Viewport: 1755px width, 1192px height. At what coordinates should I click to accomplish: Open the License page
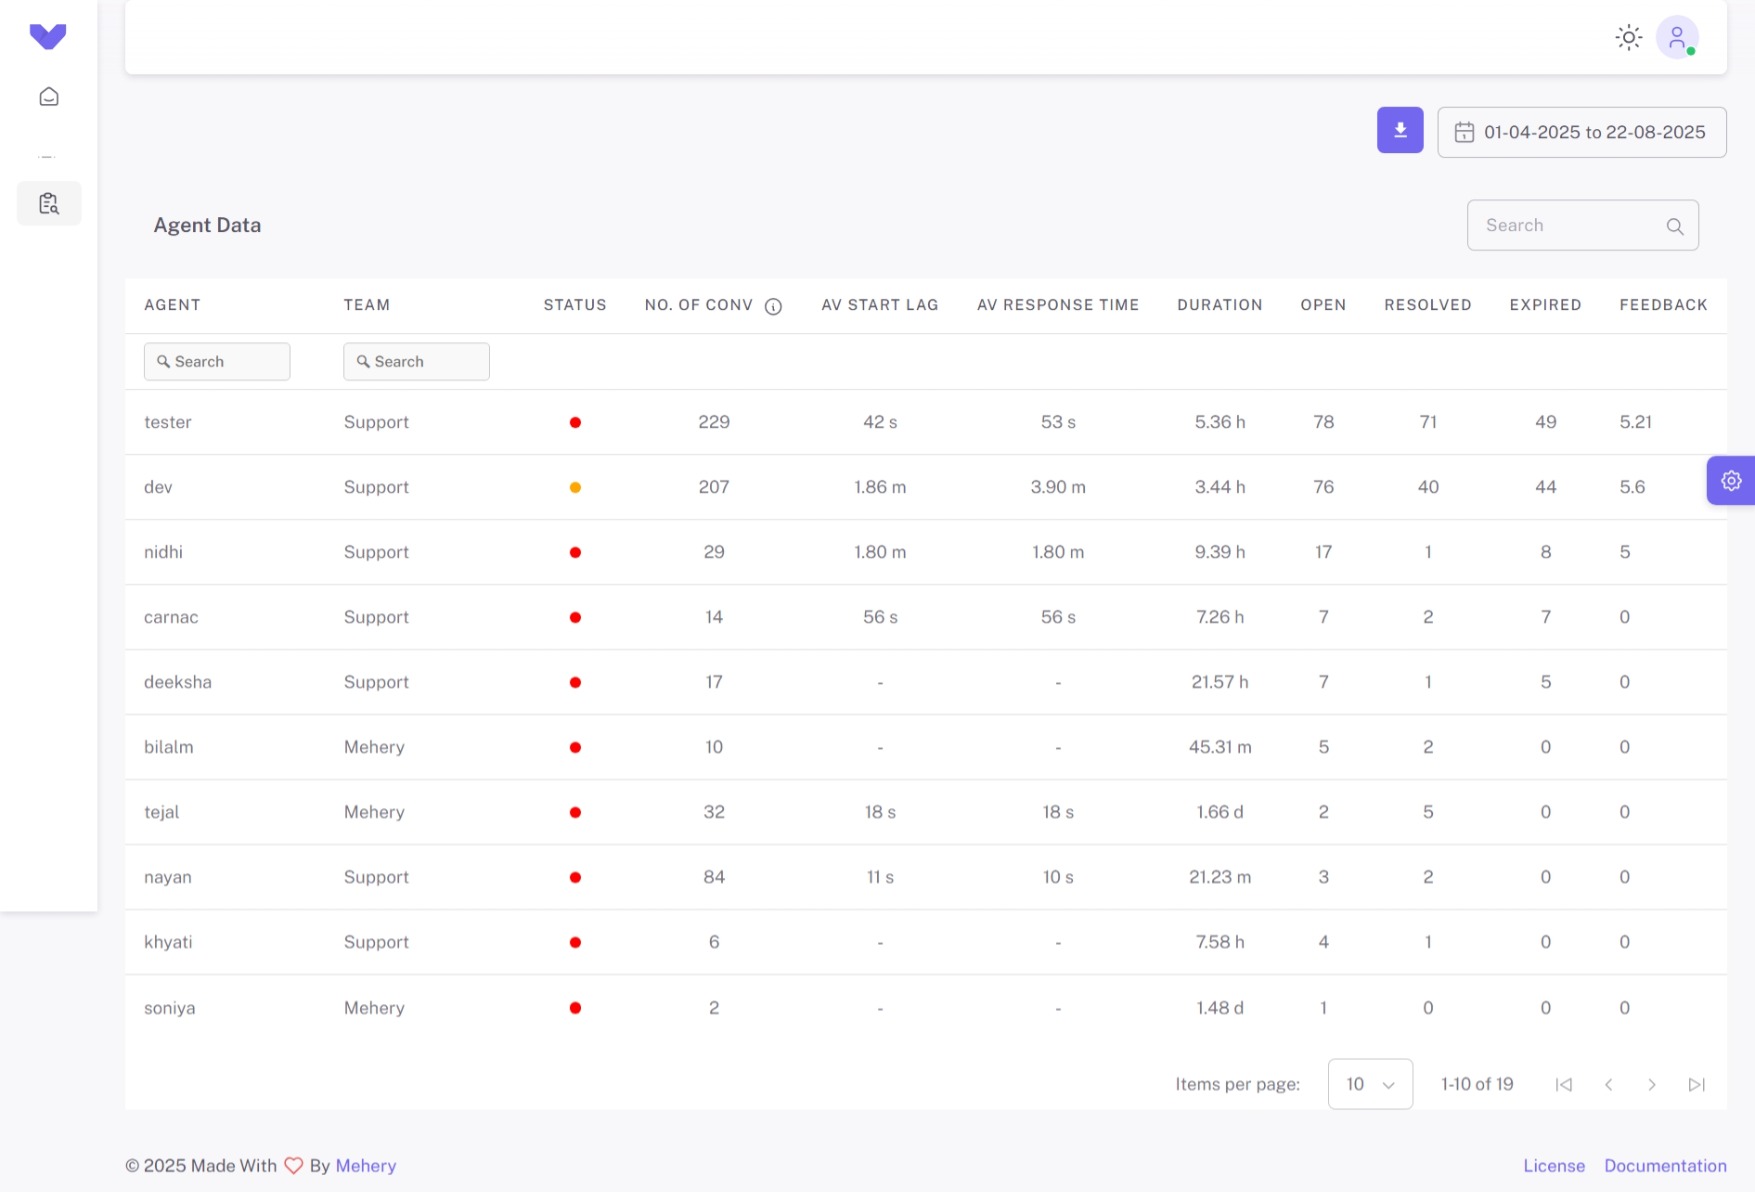pos(1553,1165)
